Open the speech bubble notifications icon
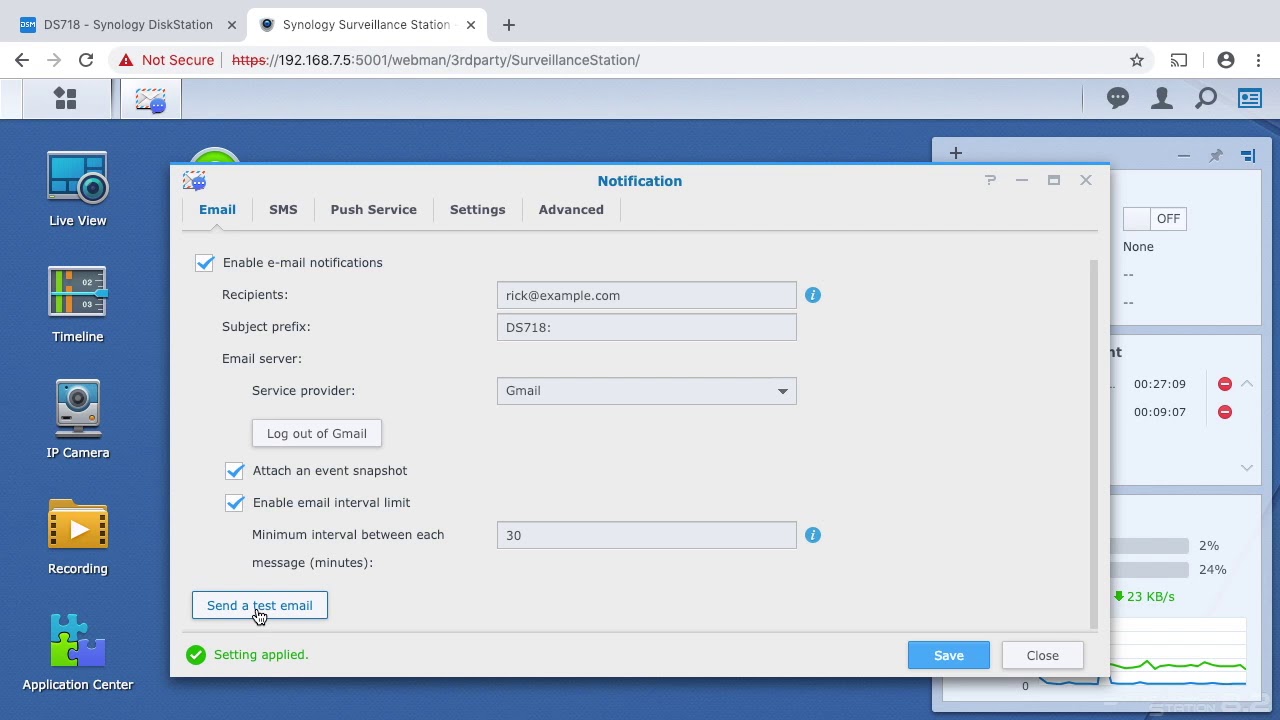Image resolution: width=1280 pixels, height=720 pixels. pos(1118,98)
